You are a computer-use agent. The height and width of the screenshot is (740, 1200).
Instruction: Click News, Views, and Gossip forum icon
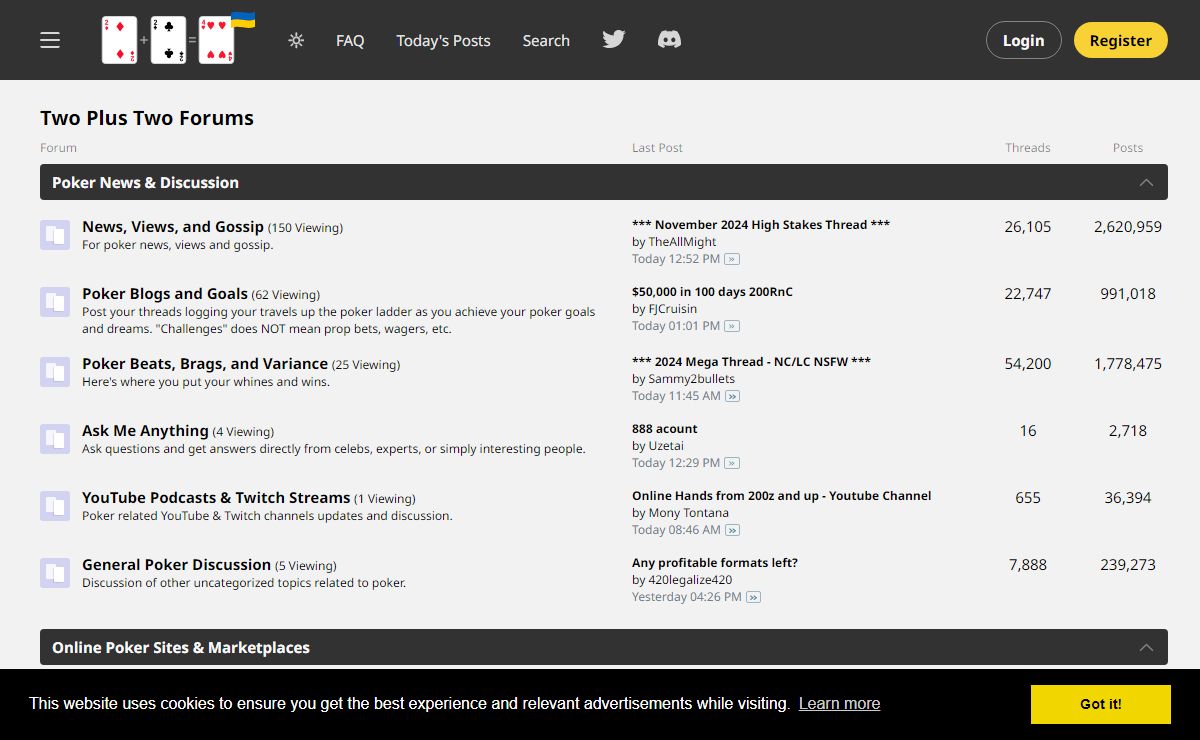point(55,235)
